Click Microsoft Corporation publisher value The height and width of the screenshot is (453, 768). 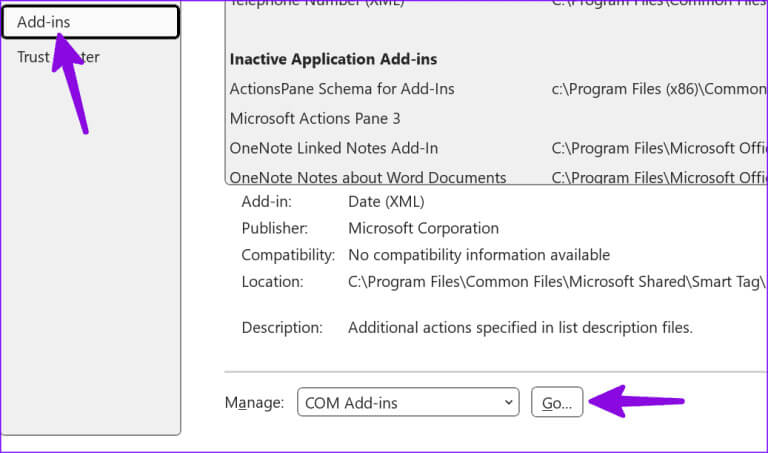tap(423, 228)
